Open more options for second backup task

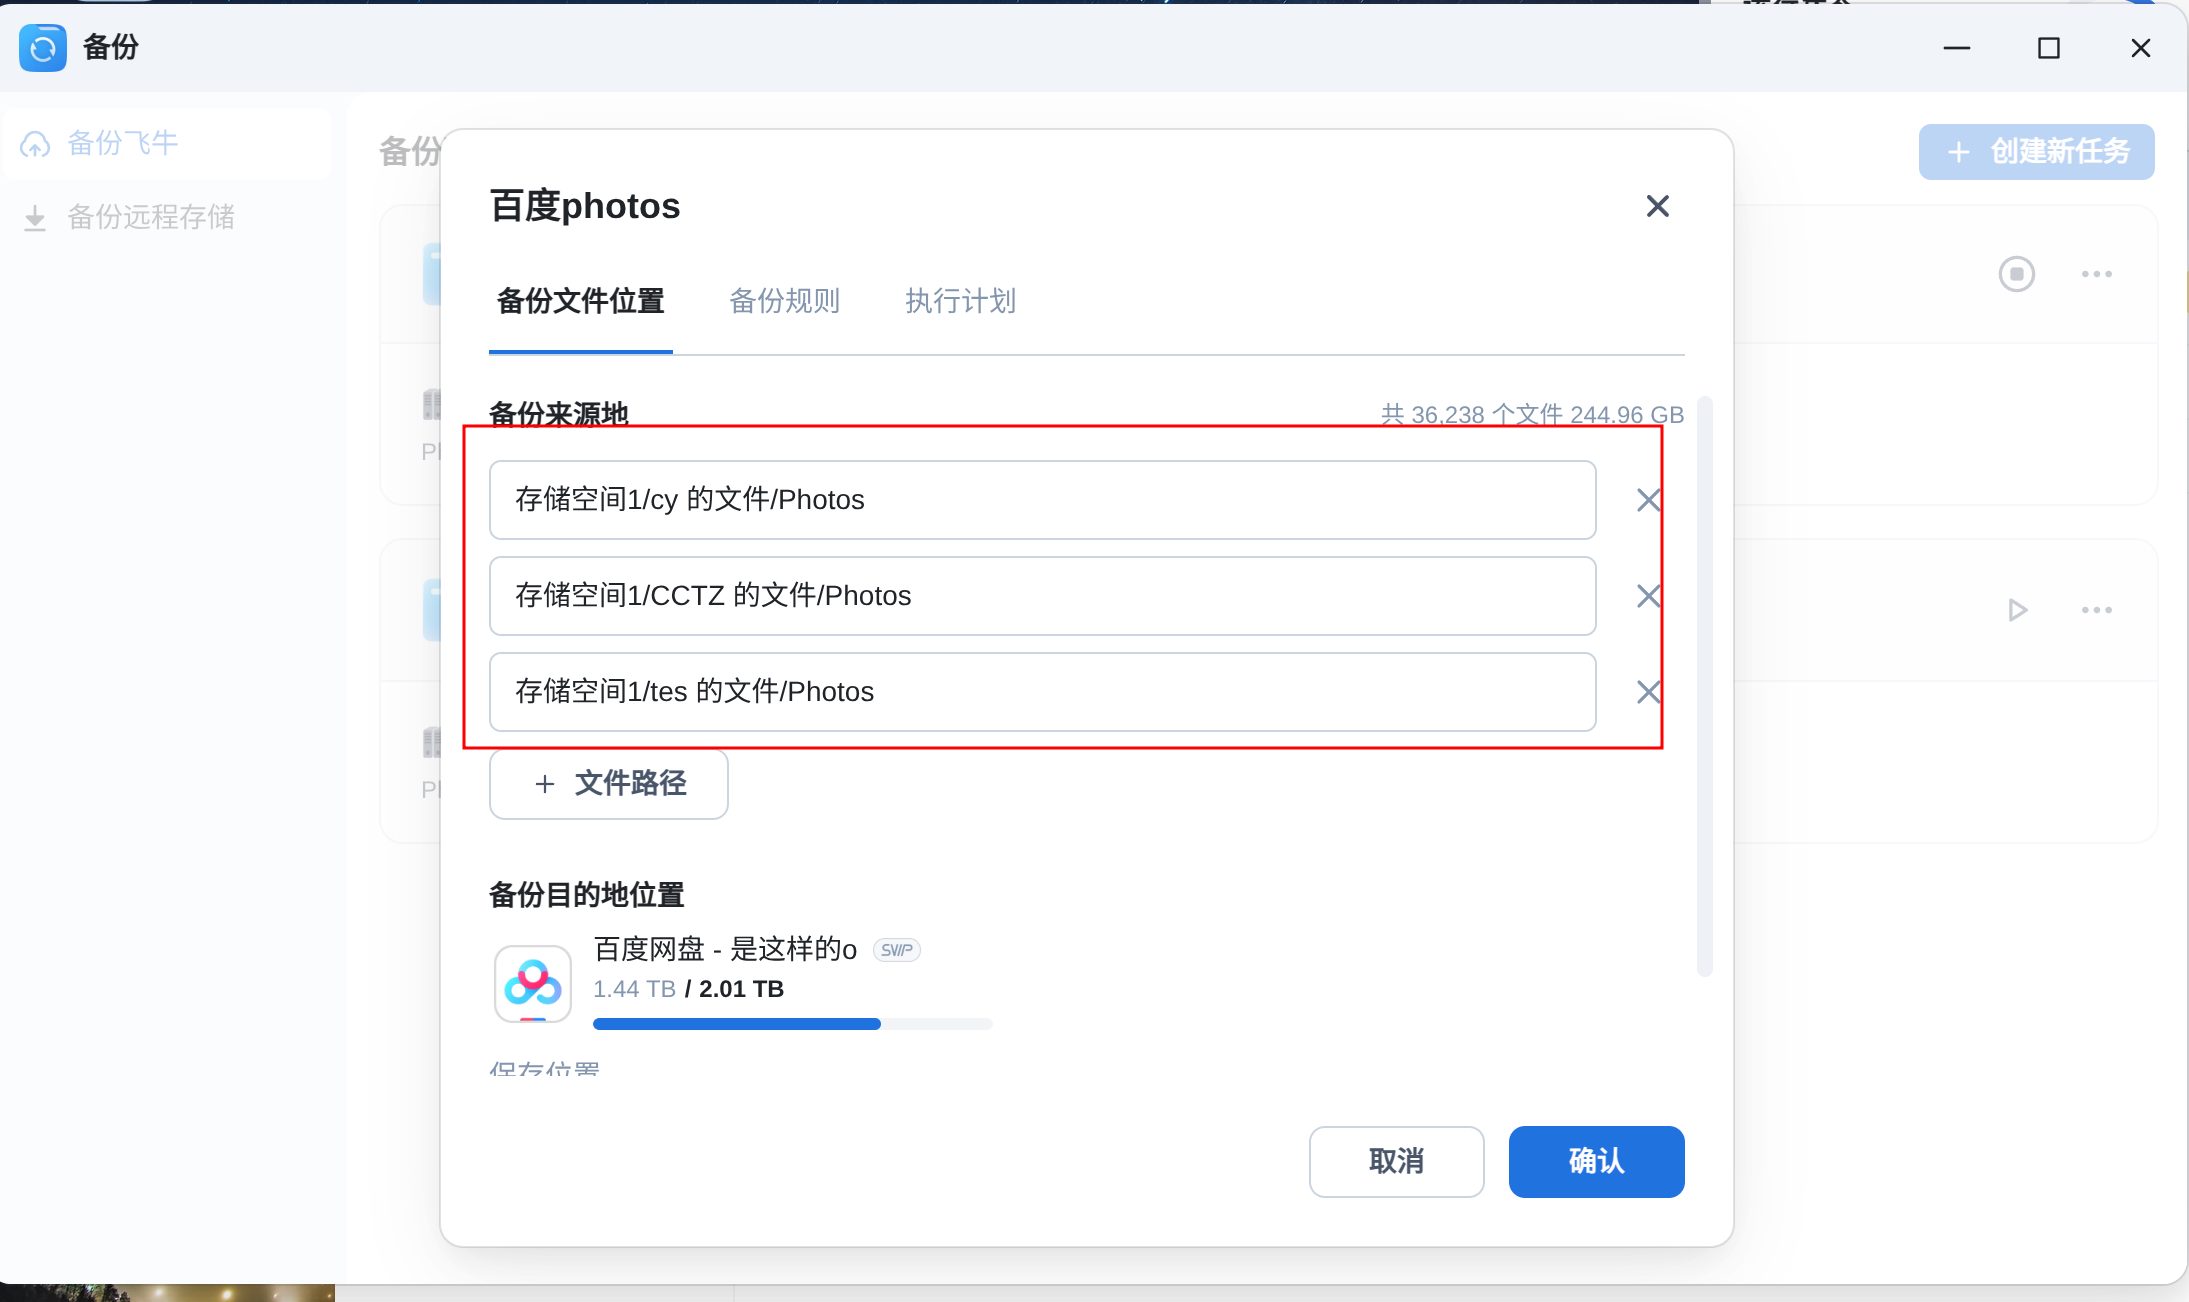click(2096, 610)
